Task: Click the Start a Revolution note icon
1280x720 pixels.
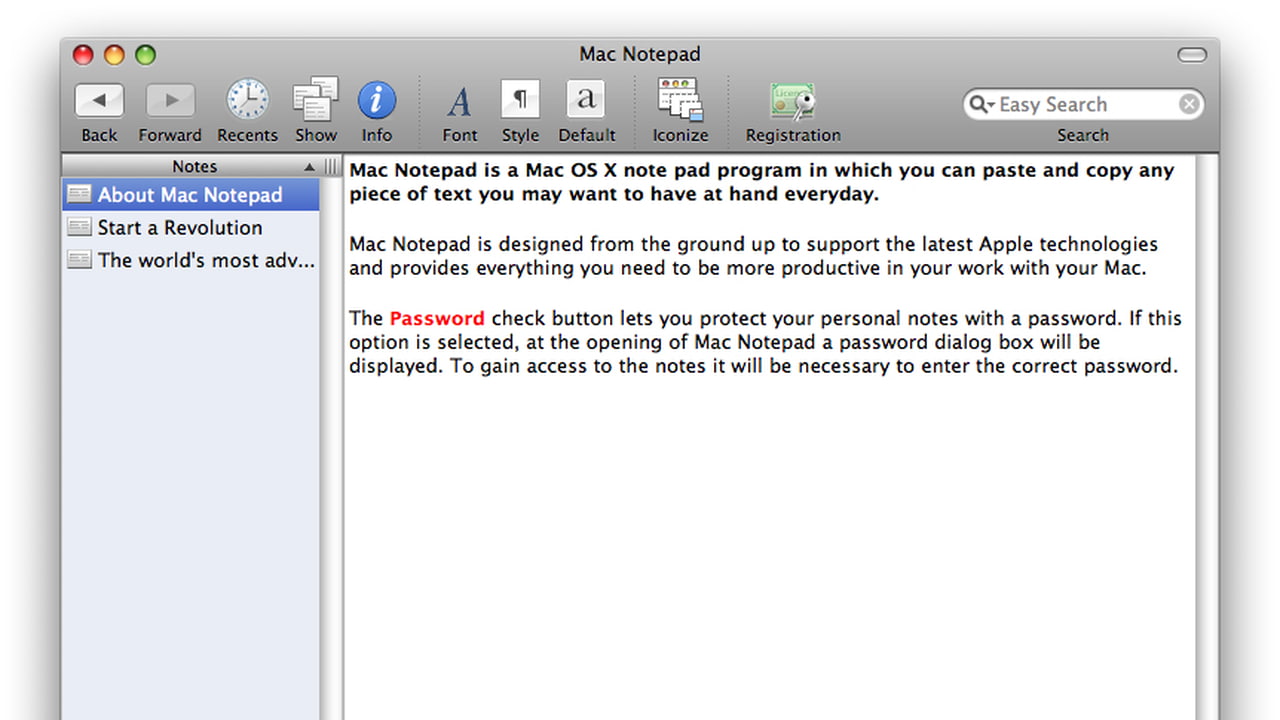Action: pos(79,227)
